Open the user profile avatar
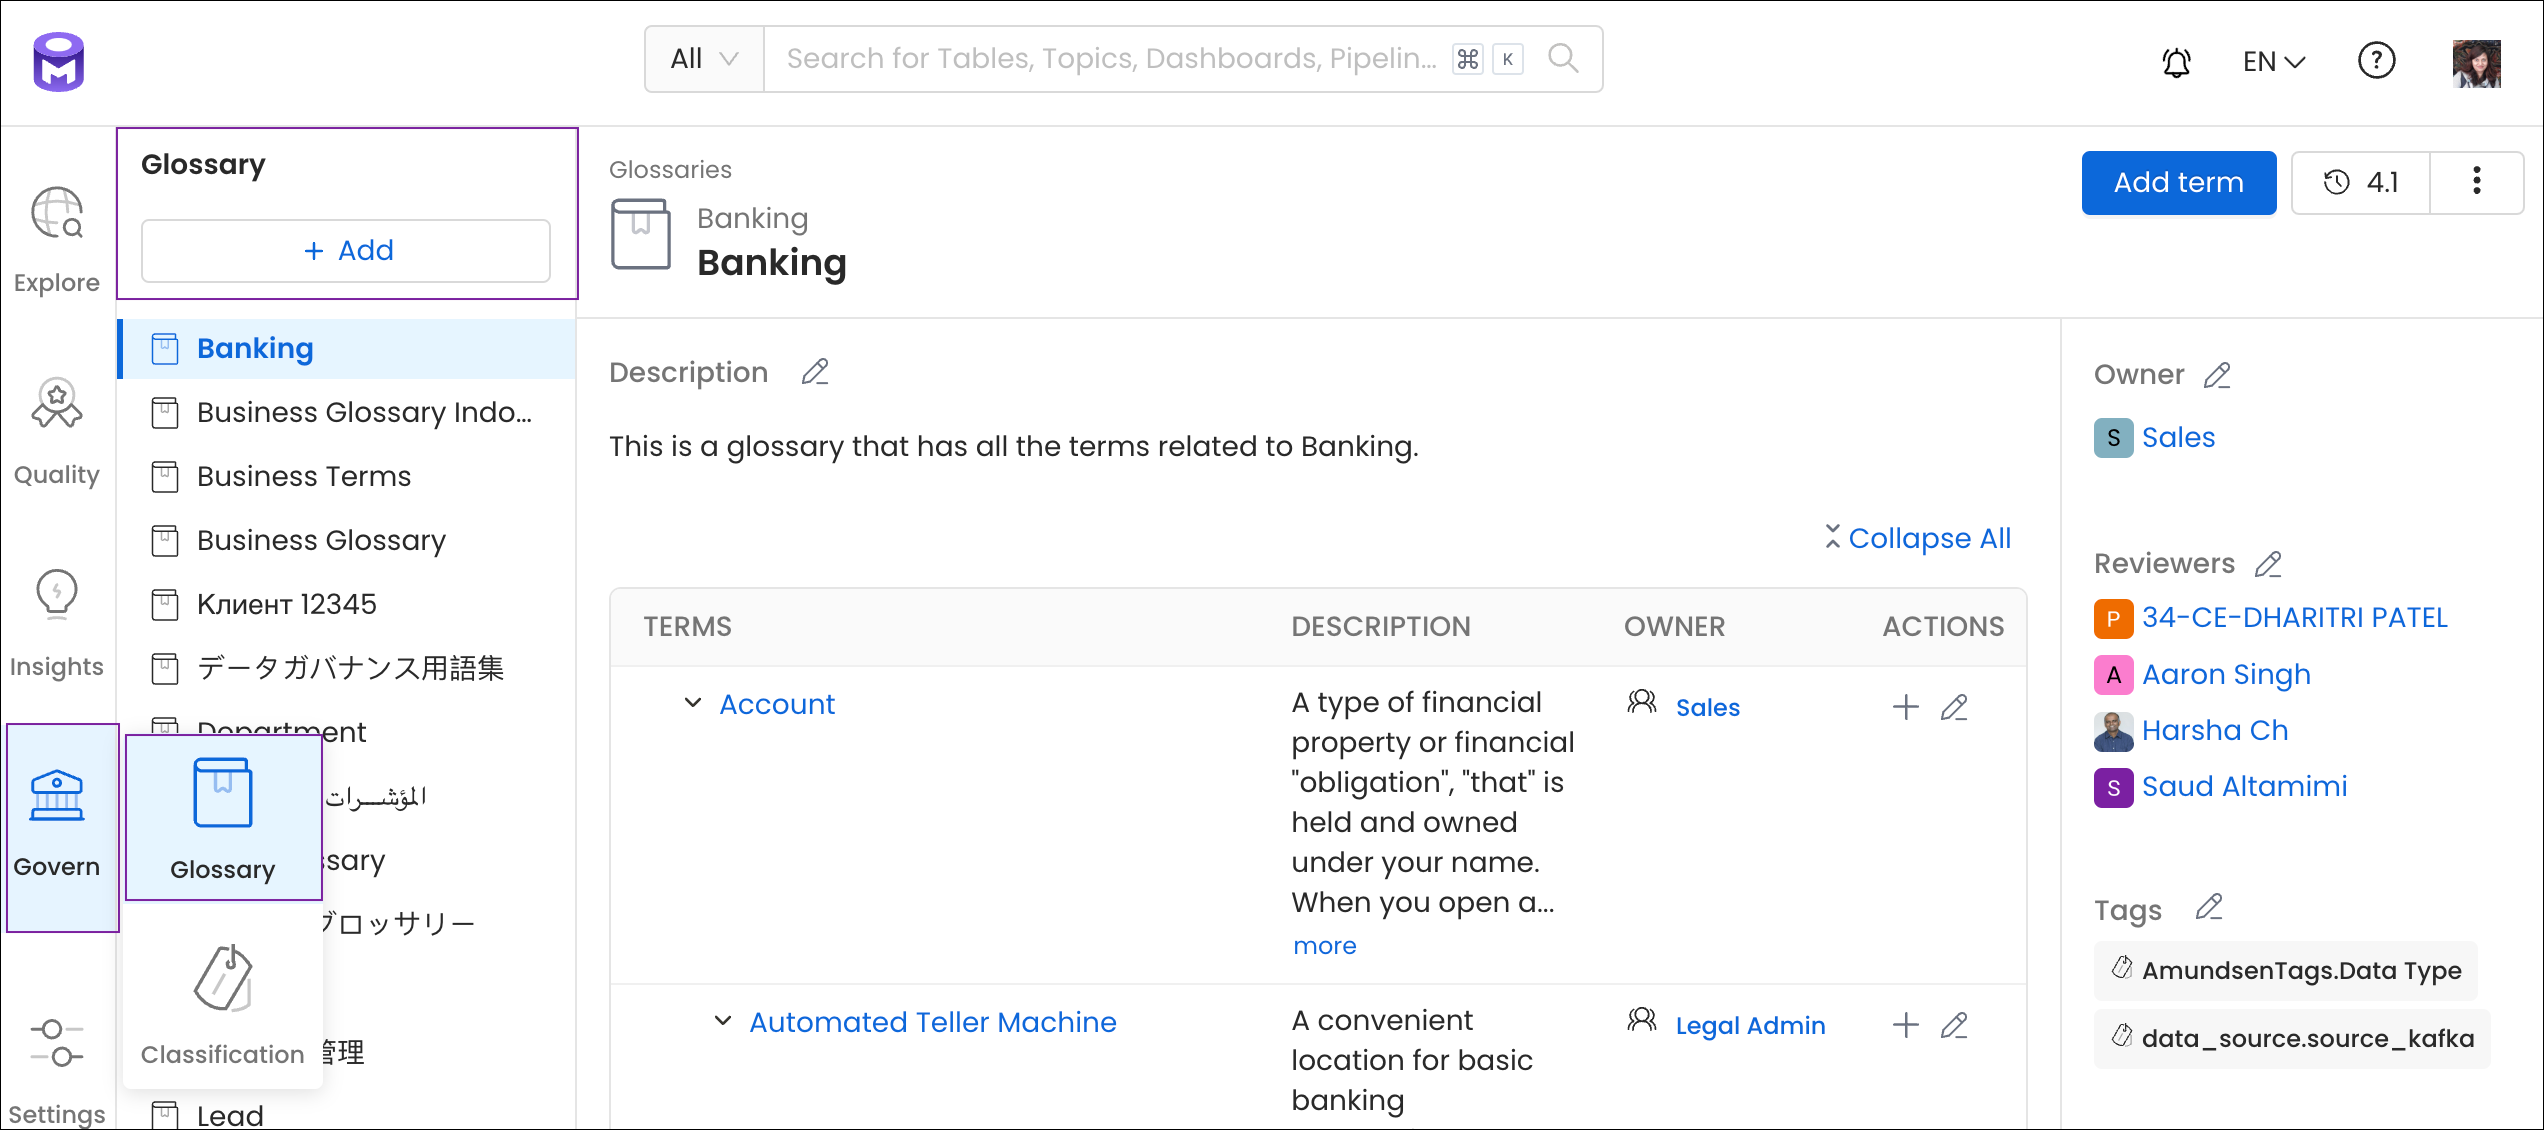Image resolution: width=2544 pixels, height=1130 pixels. 2476,63
